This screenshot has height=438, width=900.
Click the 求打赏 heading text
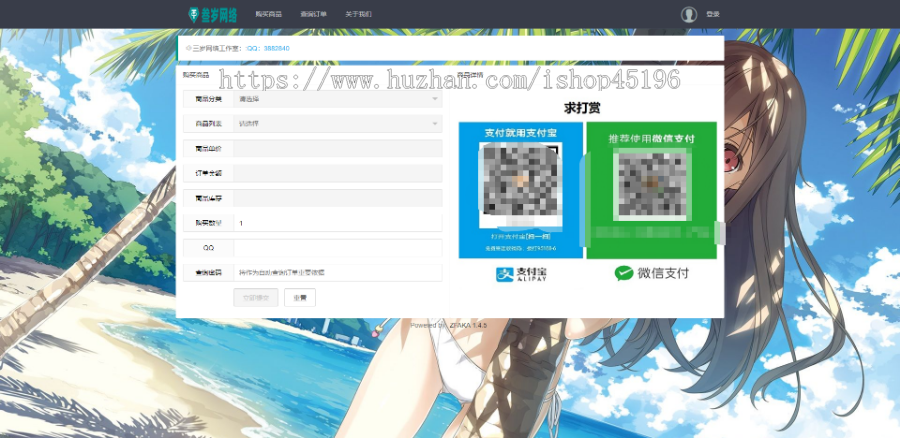[582, 108]
